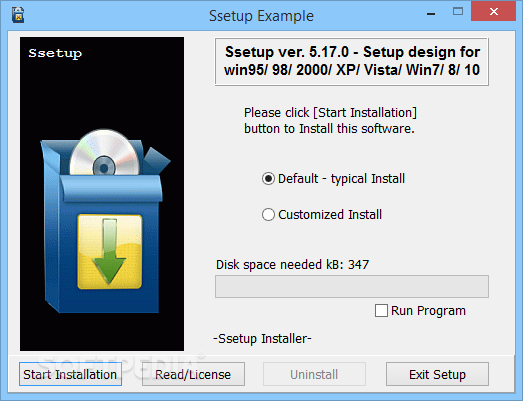523x401 pixels.
Task: Click the 'Ssetup' logo text on black panel
Action: pyautogui.click(x=55, y=53)
